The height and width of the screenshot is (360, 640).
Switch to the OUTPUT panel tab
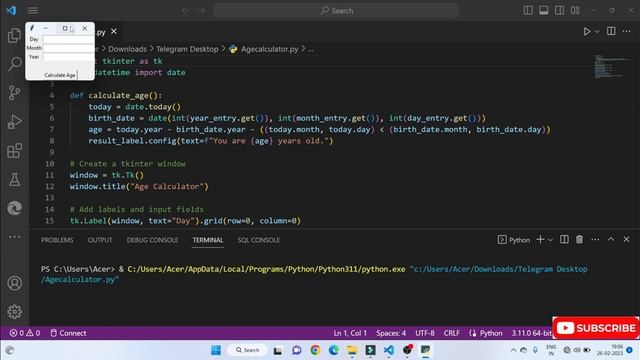(100, 240)
